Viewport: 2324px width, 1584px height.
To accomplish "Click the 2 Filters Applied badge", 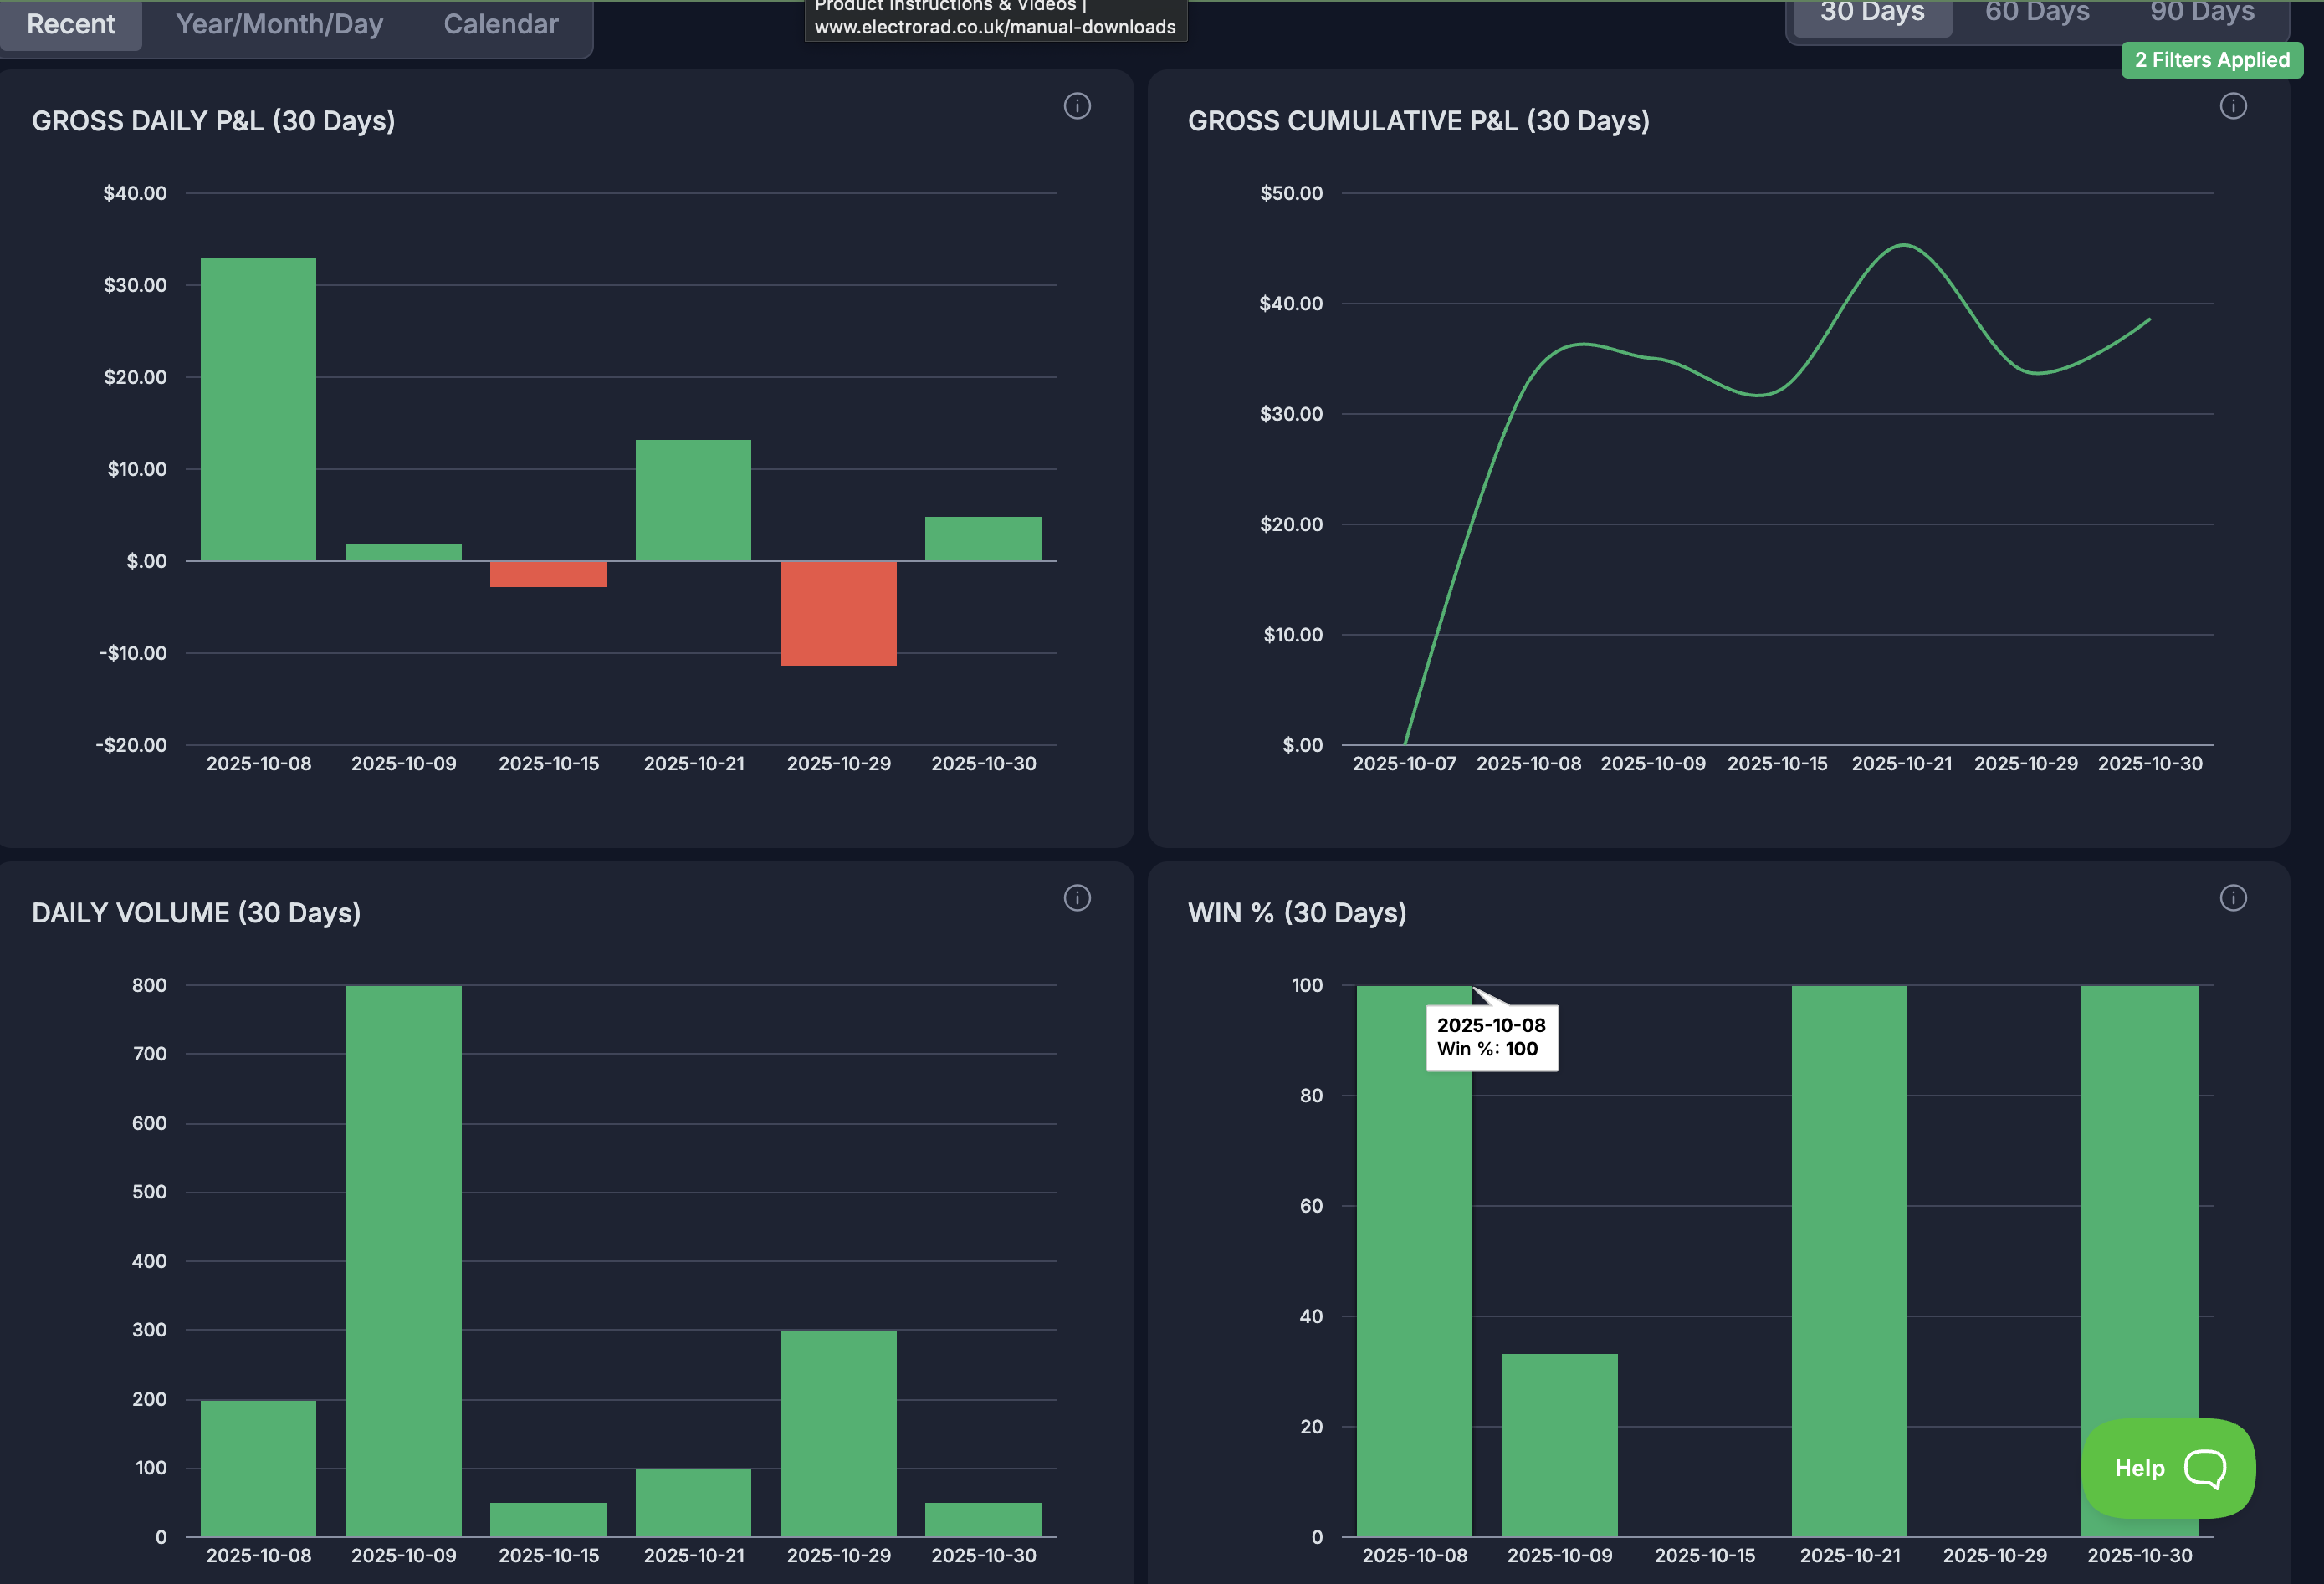I will coord(2211,60).
